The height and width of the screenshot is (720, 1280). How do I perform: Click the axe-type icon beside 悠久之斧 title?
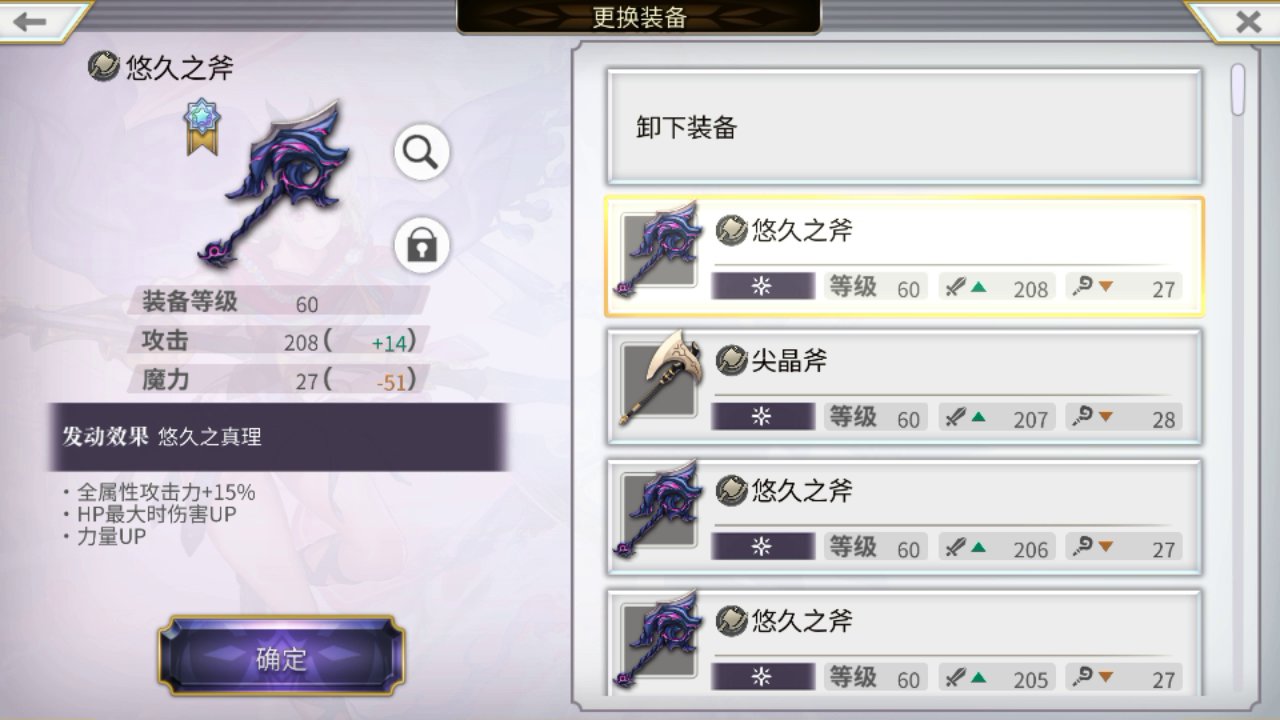pyautogui.click(x=103, y=66)
